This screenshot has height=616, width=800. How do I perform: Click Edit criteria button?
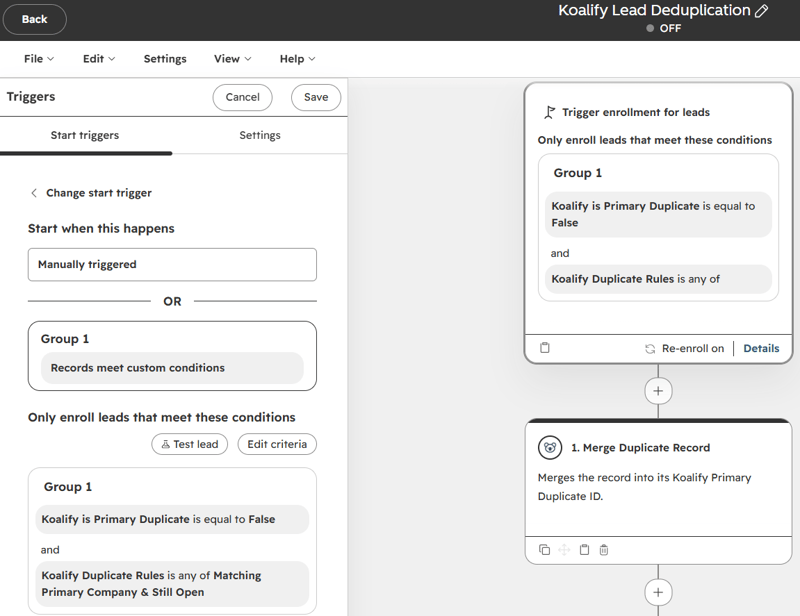(x=277, y=445)
